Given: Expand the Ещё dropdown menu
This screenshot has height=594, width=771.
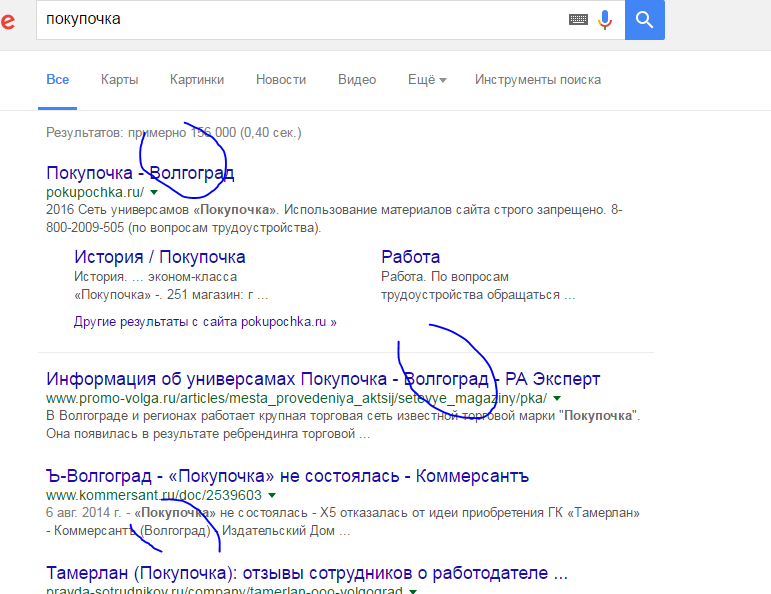Looking at the screenshot, I should [x=427, y=80].
